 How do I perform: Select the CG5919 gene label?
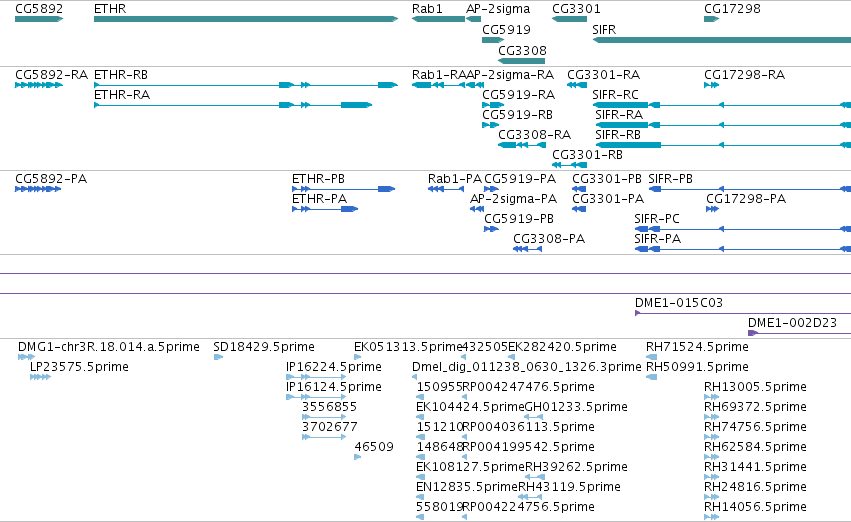pyautogui.click(x=506, y=29)
